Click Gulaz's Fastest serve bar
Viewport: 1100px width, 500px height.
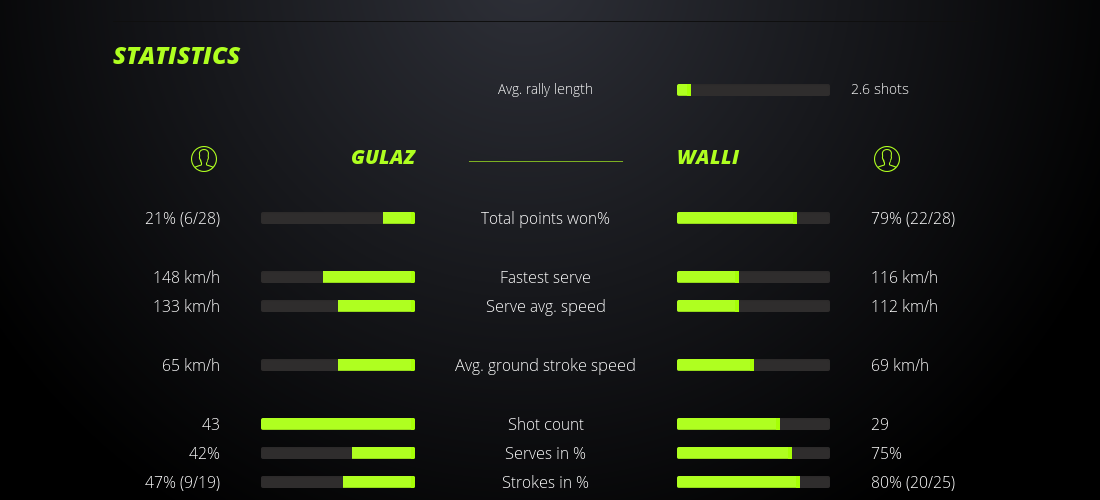tap(338, 277)
